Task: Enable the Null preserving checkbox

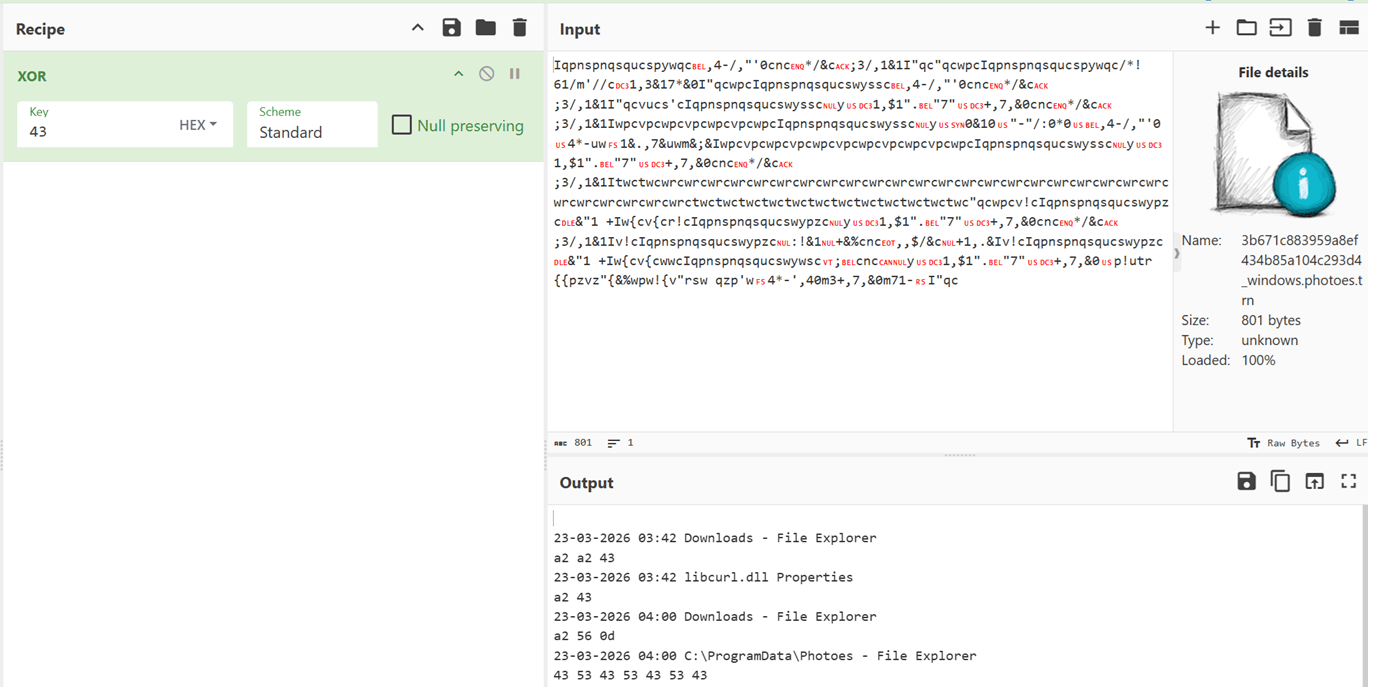Action: (401, 125)
